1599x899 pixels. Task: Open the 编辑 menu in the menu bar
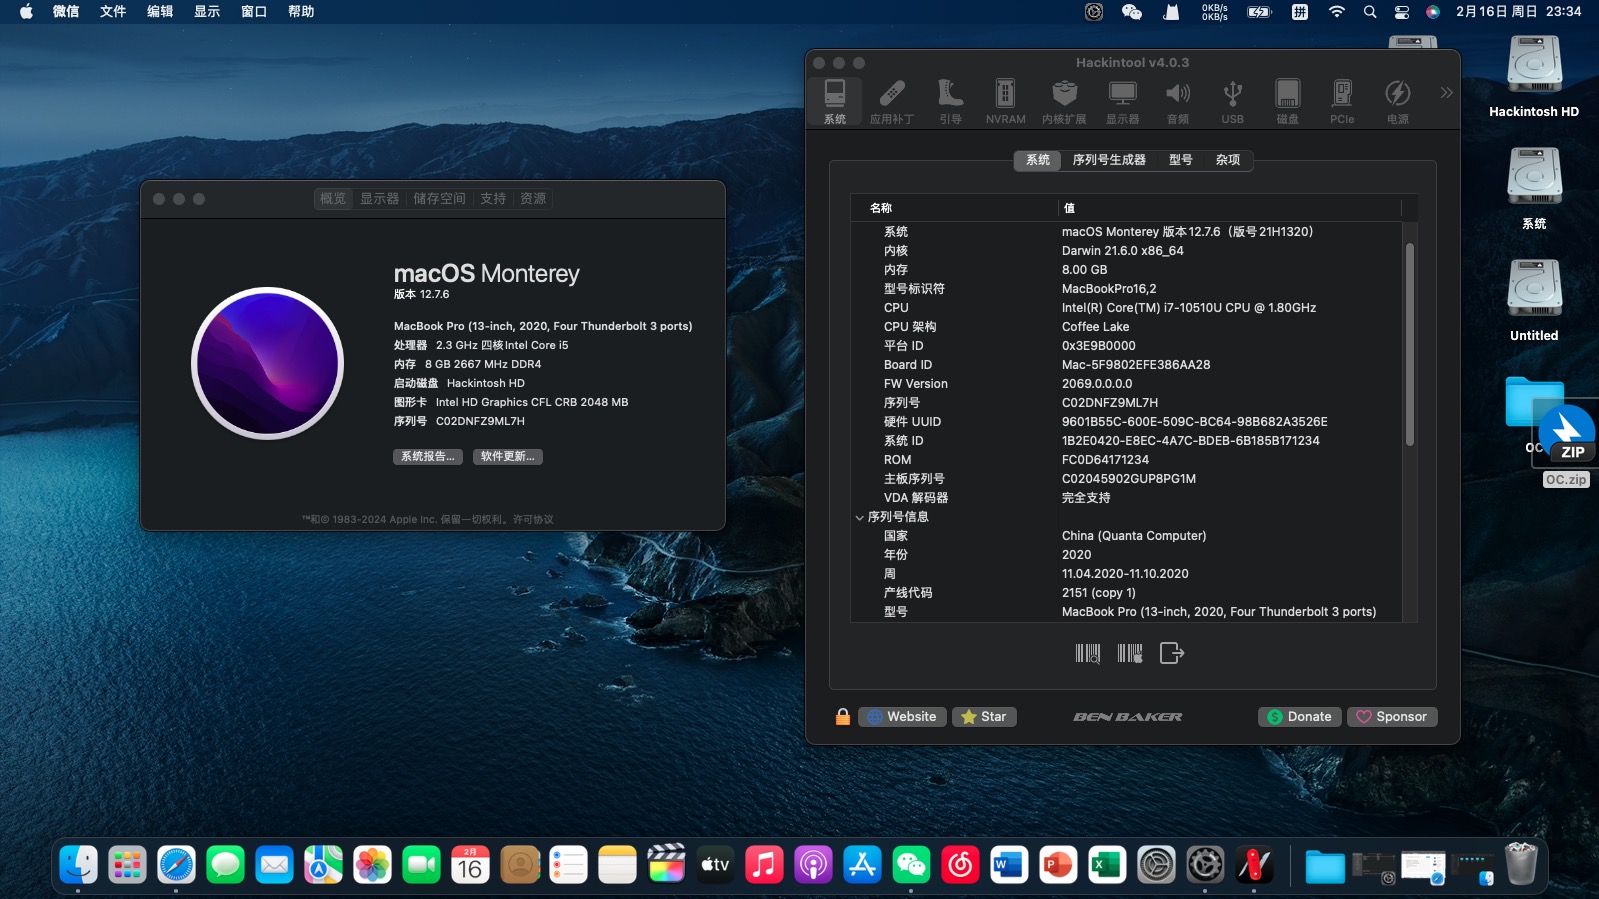[160, 12]
